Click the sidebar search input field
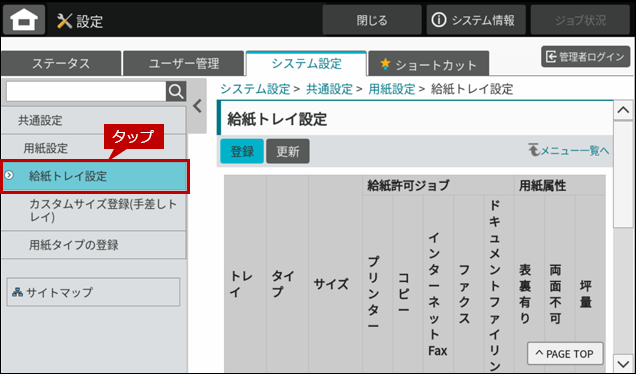Screen dimensions: 636x374 tap(86, 91)
